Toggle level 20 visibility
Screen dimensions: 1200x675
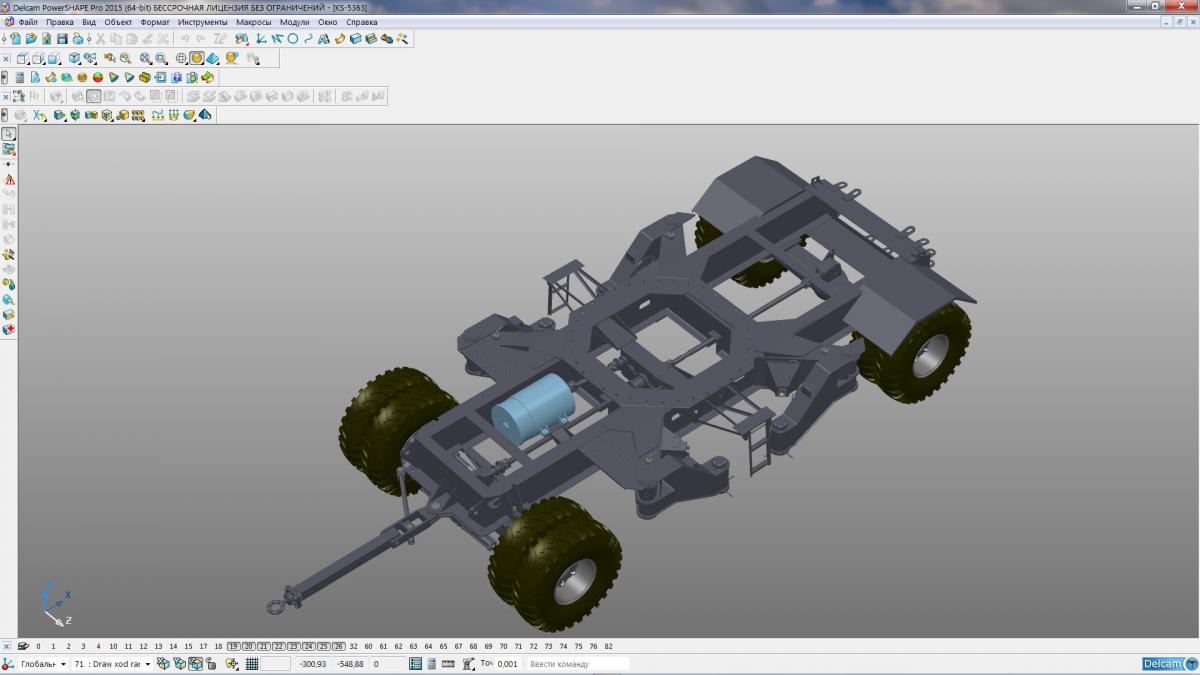coord(249,646)
